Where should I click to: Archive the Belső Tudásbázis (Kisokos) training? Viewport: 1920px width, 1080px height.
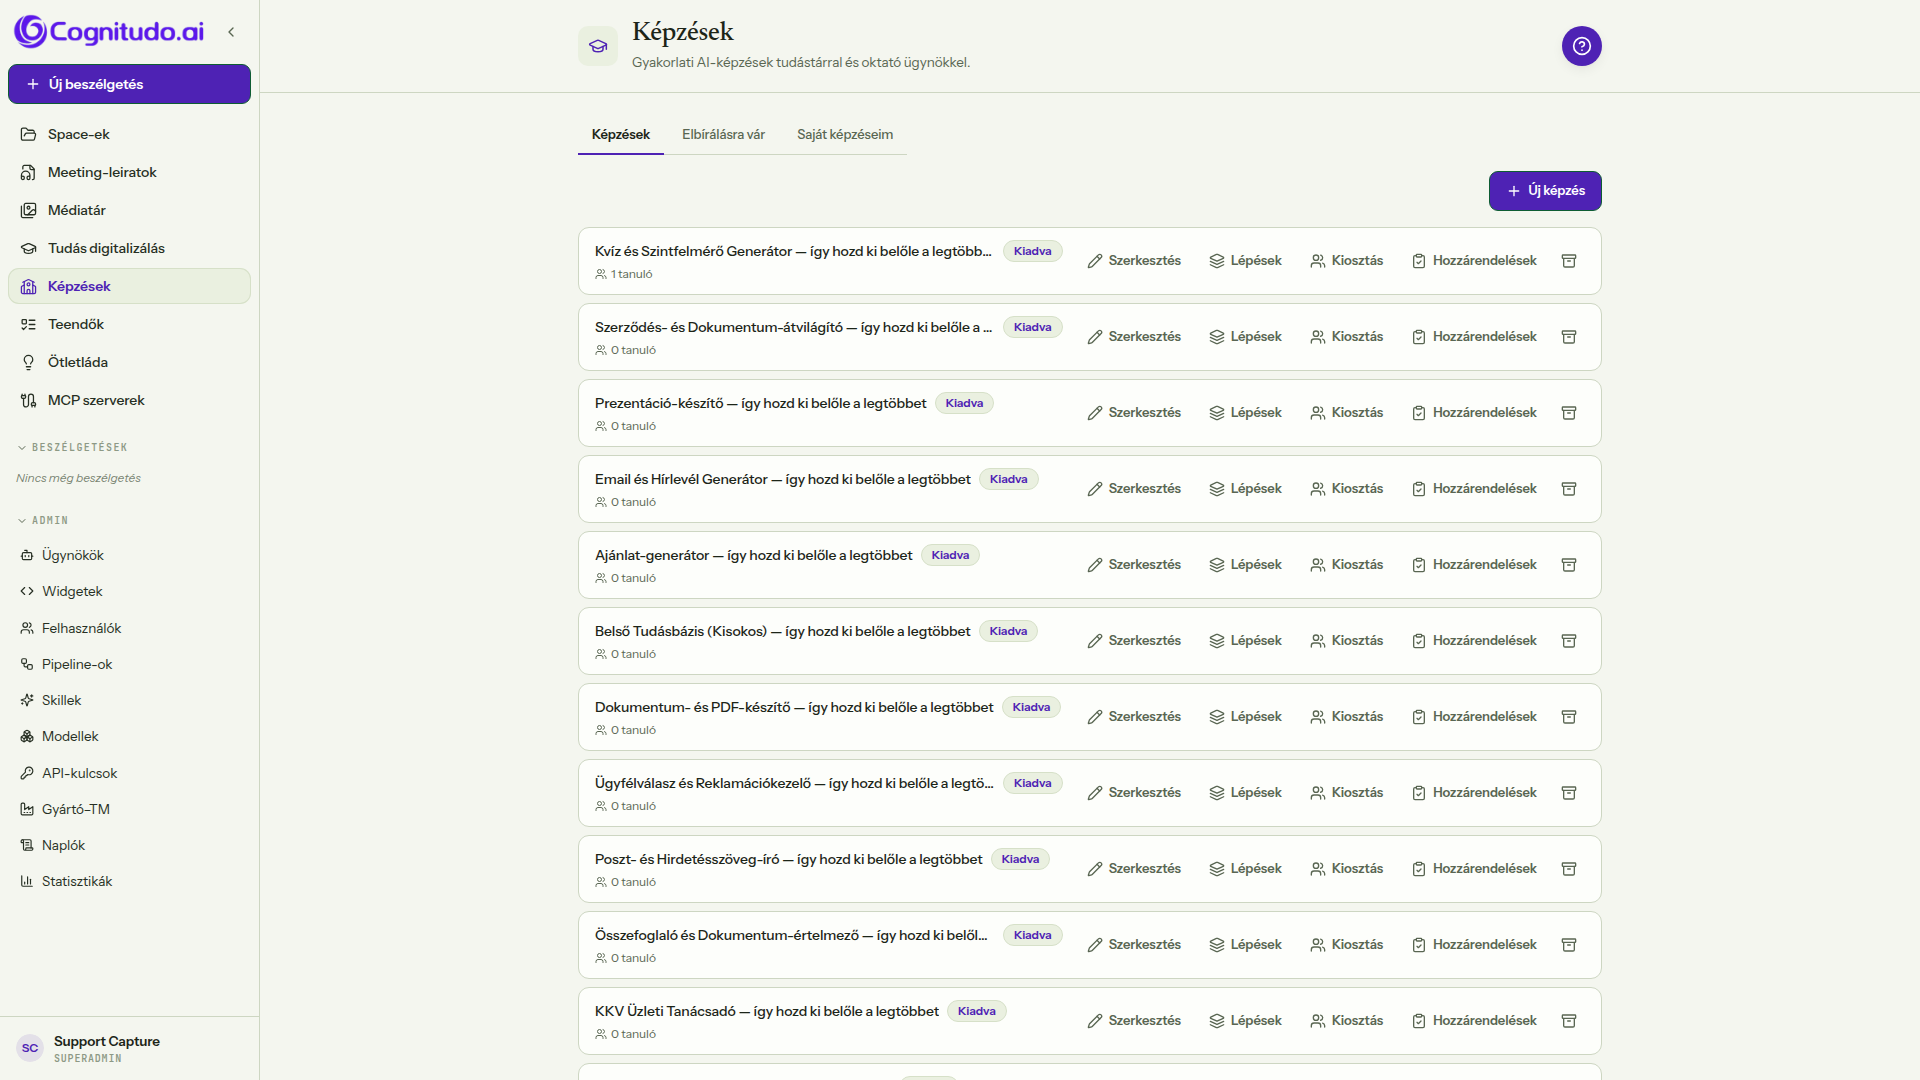[1569, 641]
